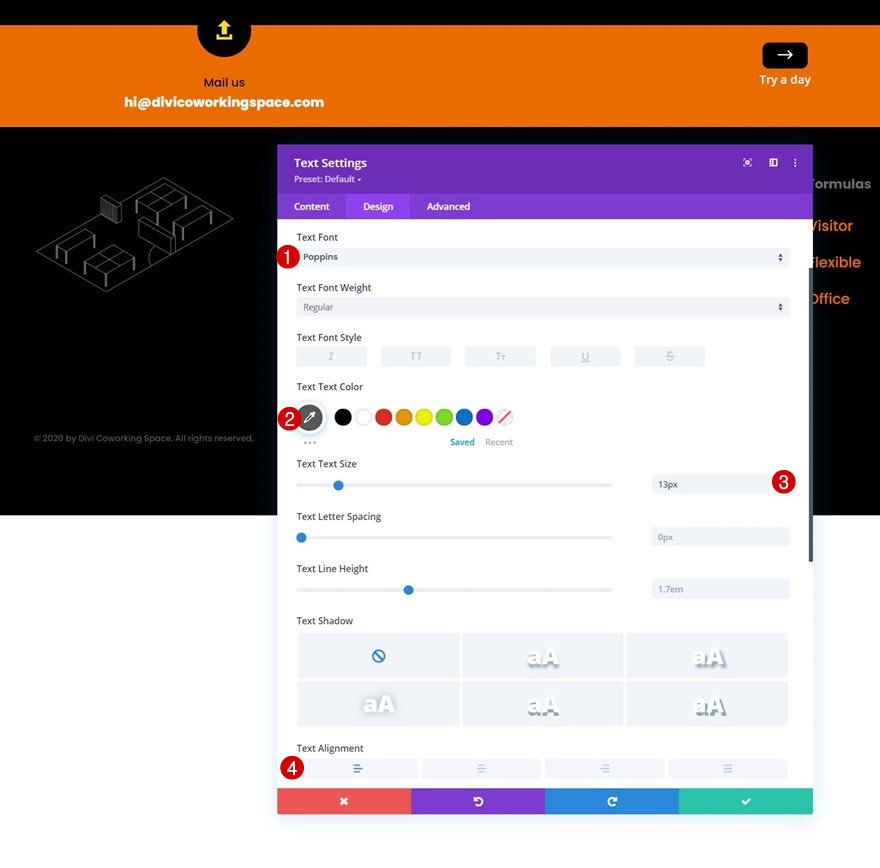Click the undo purple arrow button
The image size is (880, 868).
point(478,801)
